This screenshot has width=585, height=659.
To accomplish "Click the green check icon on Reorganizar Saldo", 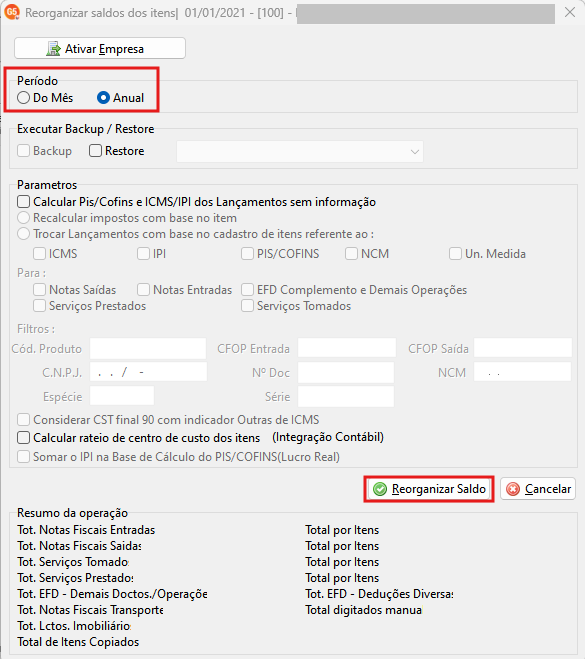I will [x=380, y=489].
